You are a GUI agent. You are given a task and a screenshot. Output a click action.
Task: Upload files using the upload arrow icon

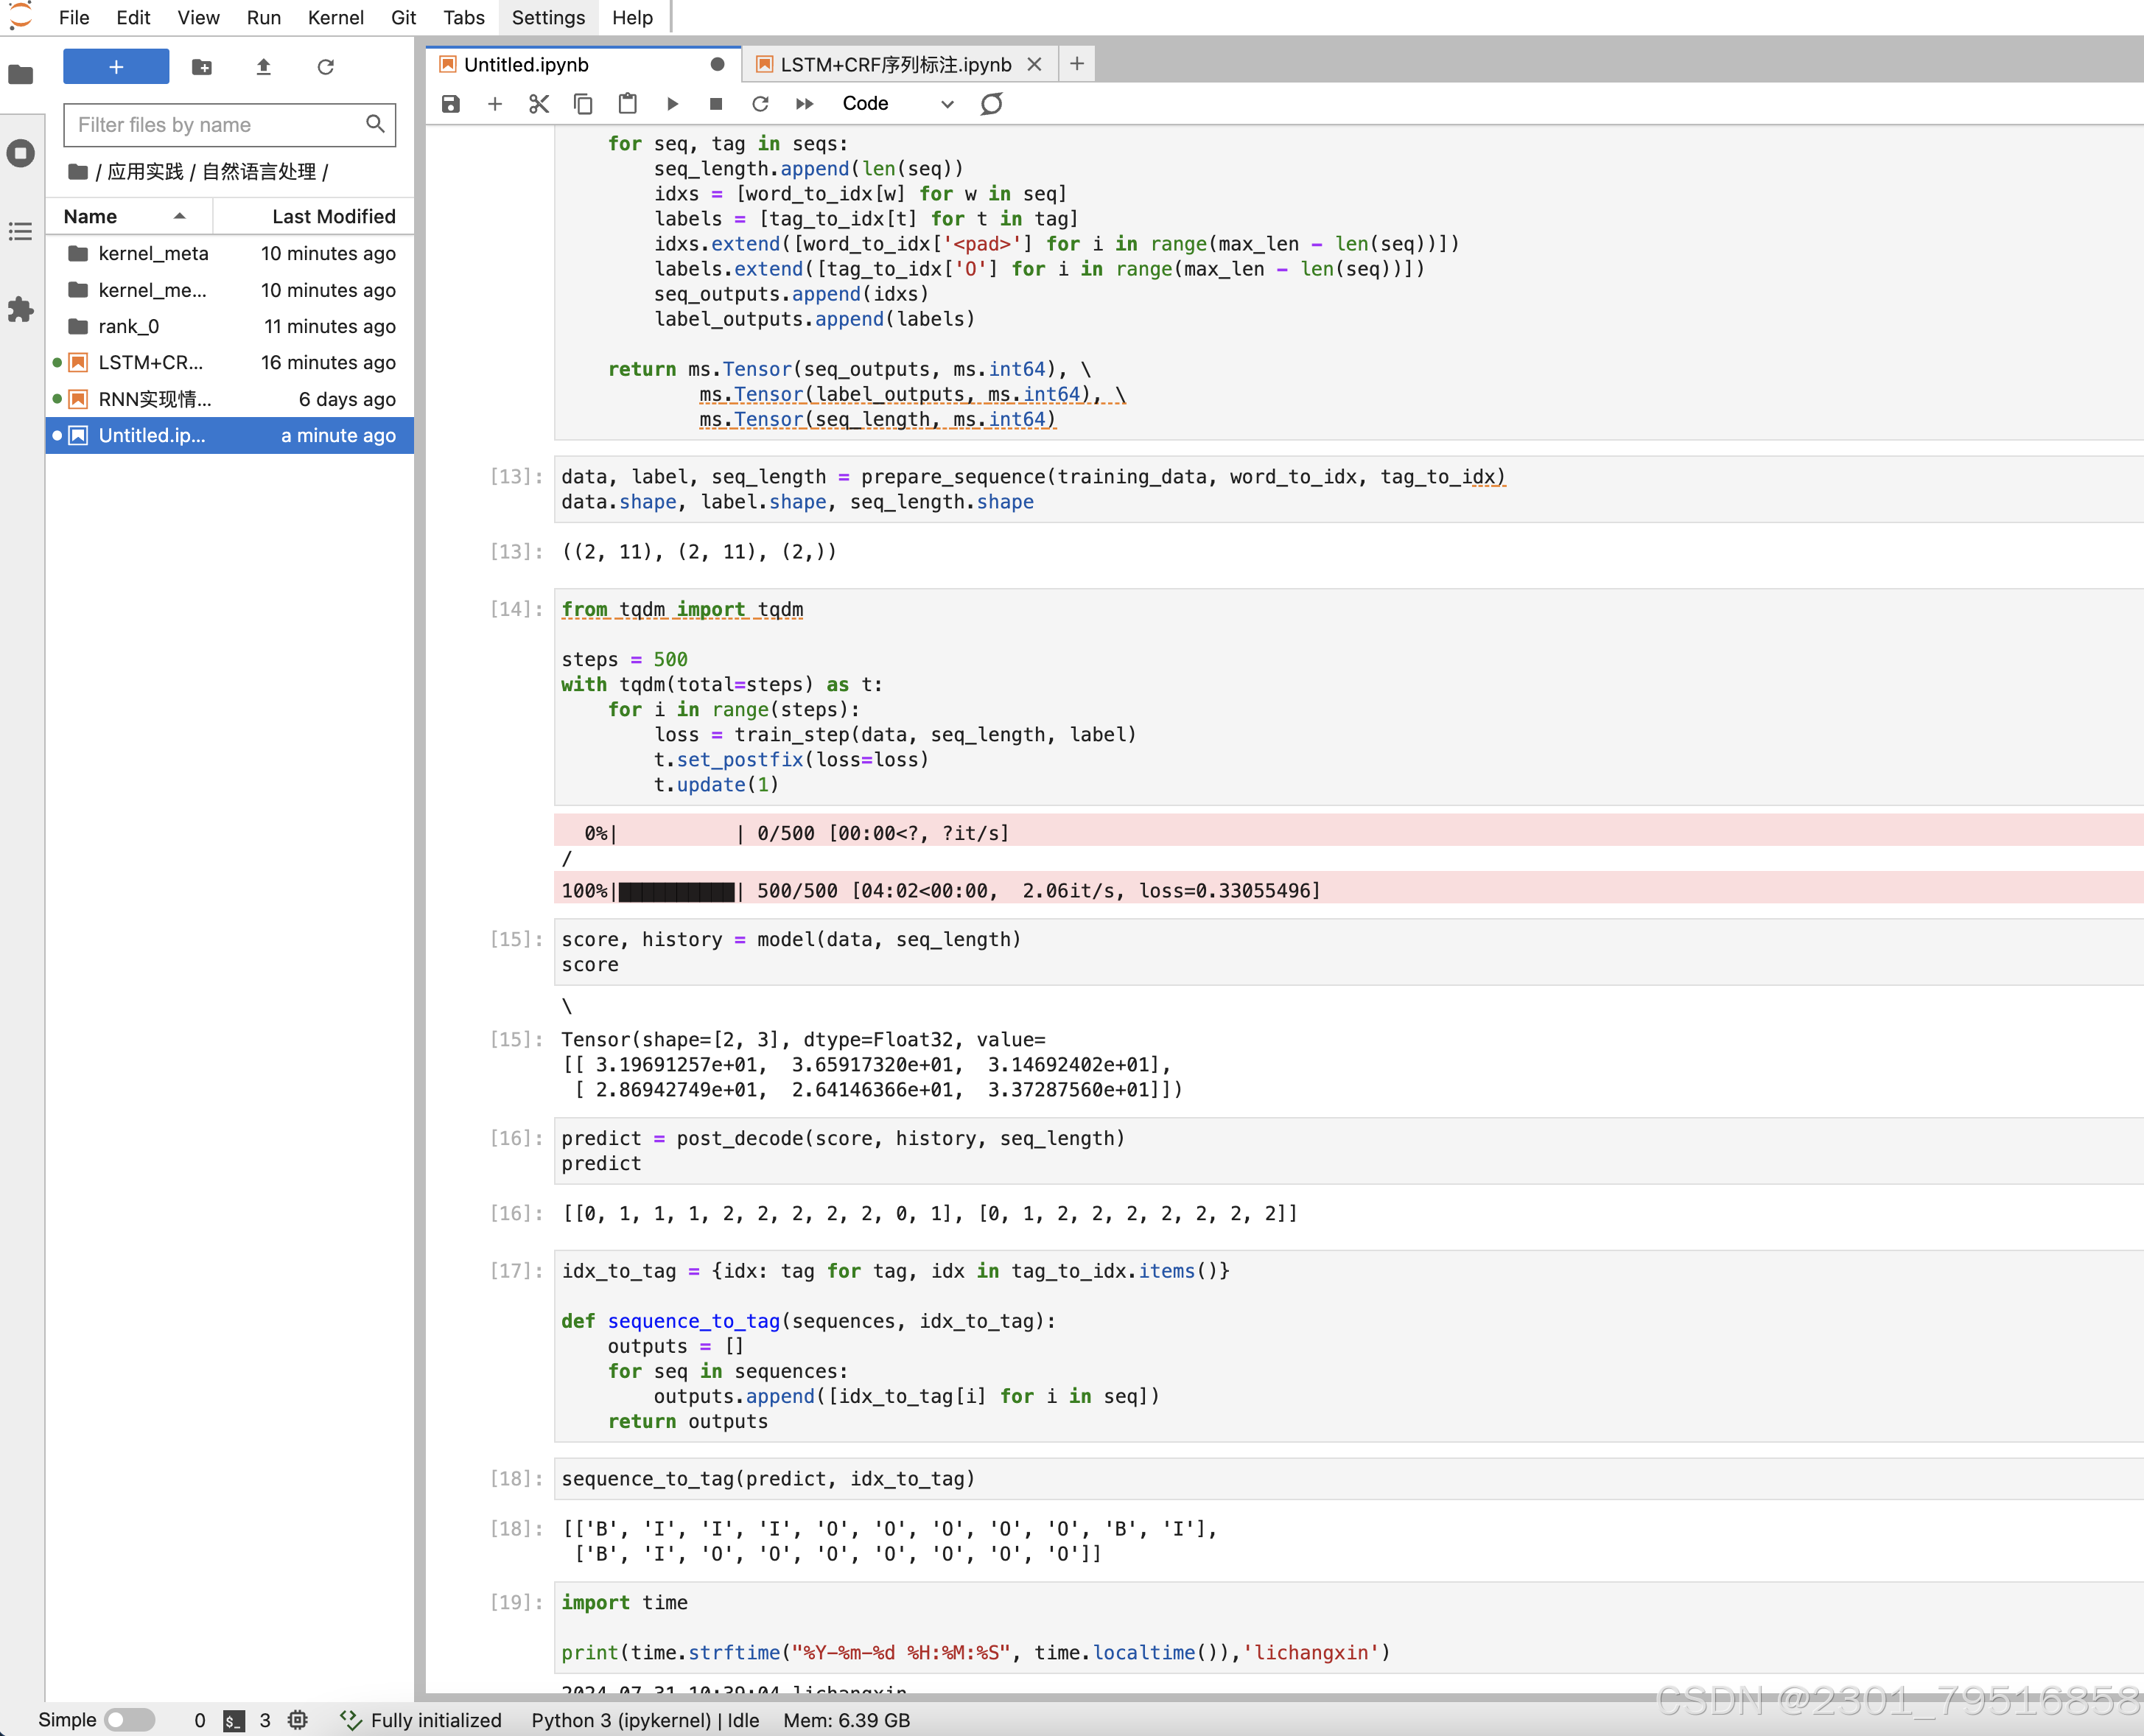click(x=264, y=67)
